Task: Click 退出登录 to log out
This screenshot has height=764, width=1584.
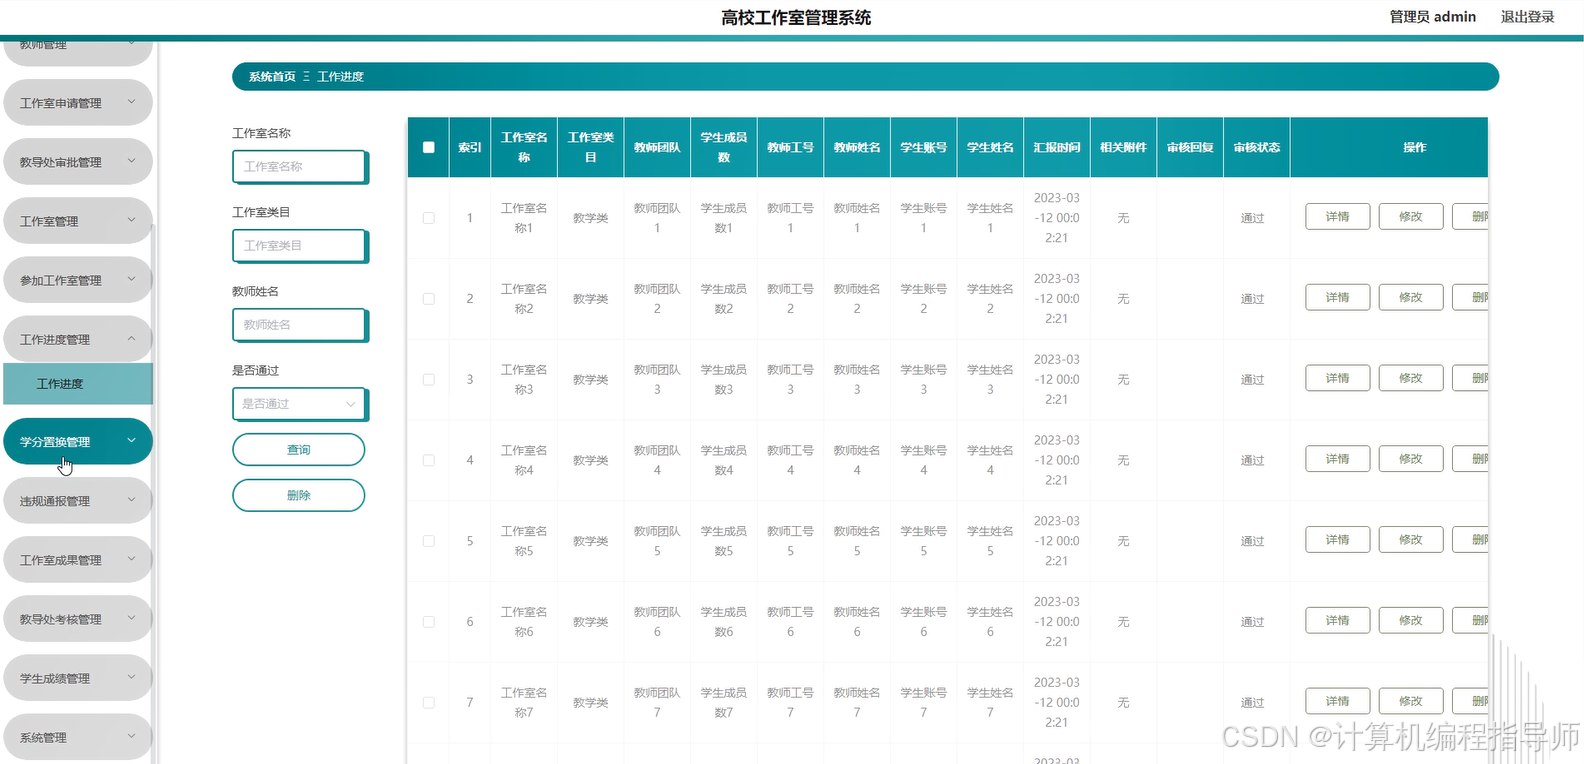Action: coord(1527,17)
